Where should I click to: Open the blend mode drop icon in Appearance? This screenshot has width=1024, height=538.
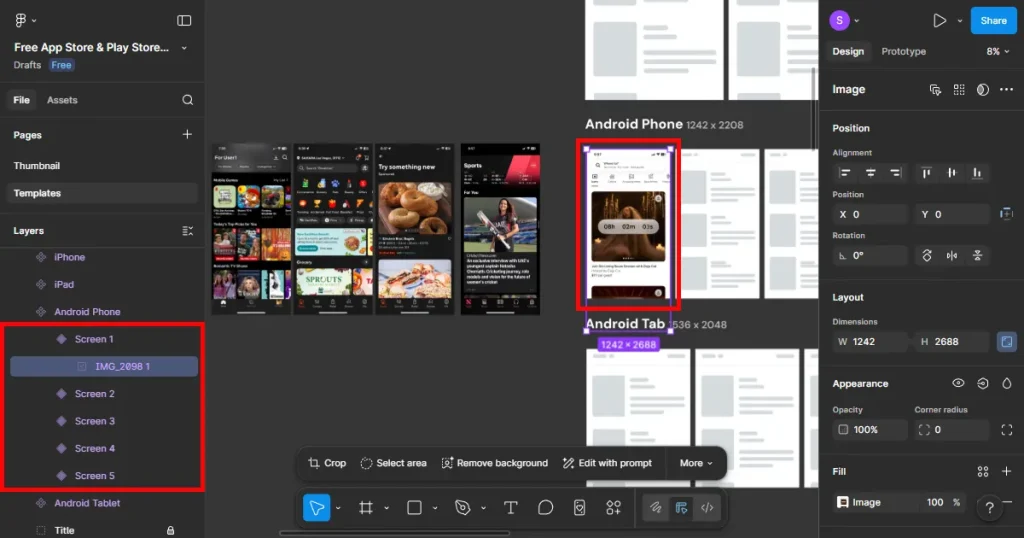coord(1006,383)
